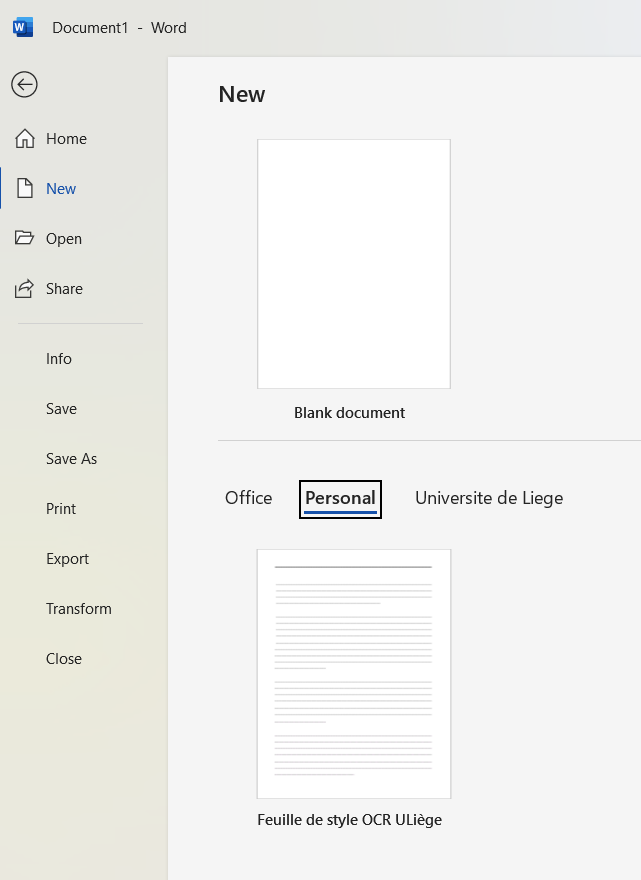Image resolution: width=641 pixels, height=880 pixels.
Task: Click the Home house icon
Action: click(25, 139)
